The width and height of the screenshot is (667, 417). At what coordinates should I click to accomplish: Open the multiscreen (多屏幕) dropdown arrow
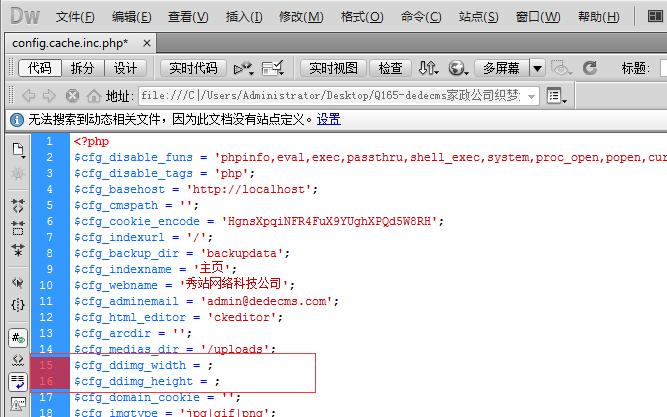click(537, 68)
